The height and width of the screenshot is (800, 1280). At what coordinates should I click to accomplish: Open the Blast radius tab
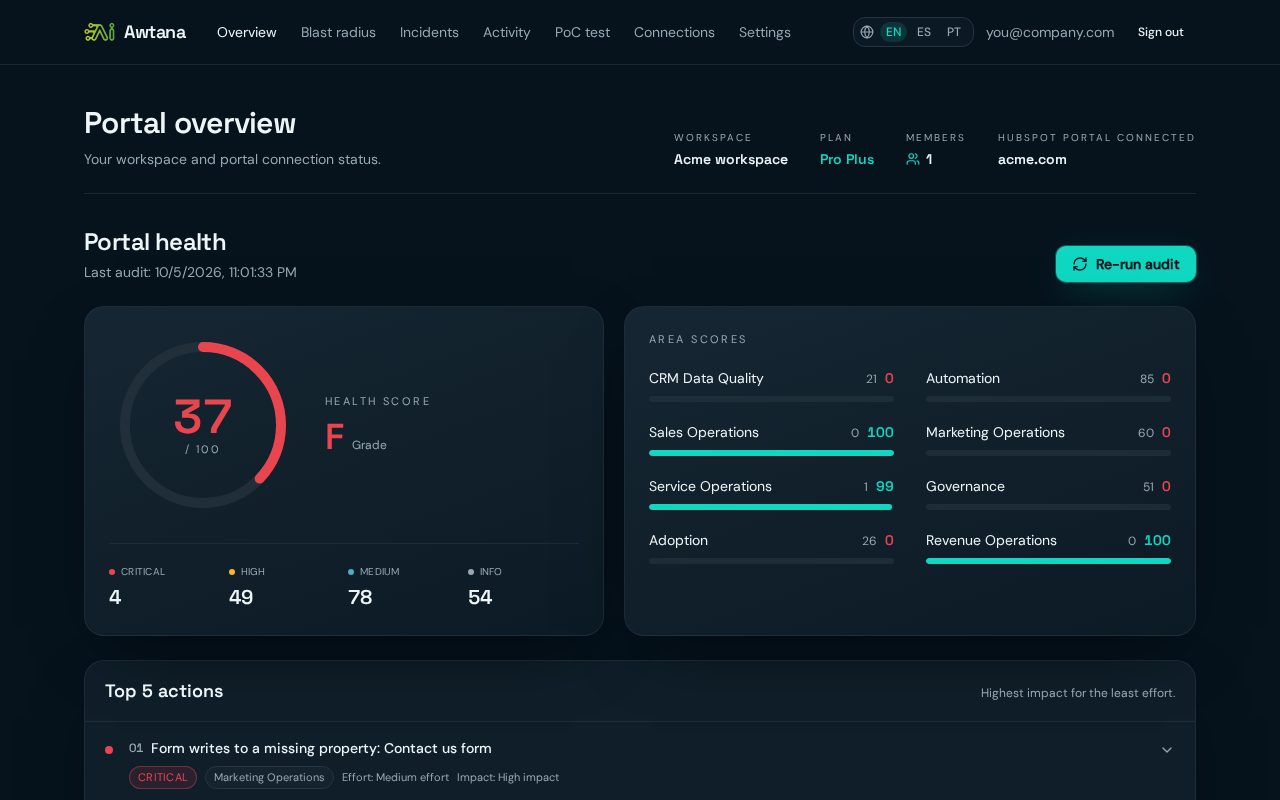pos(338,32)
